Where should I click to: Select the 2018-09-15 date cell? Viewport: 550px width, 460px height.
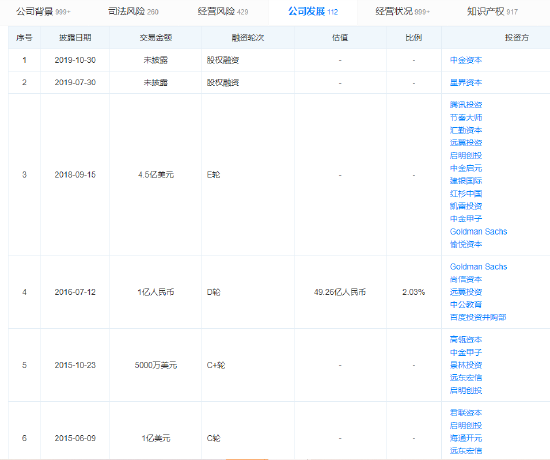coord(75,175)
